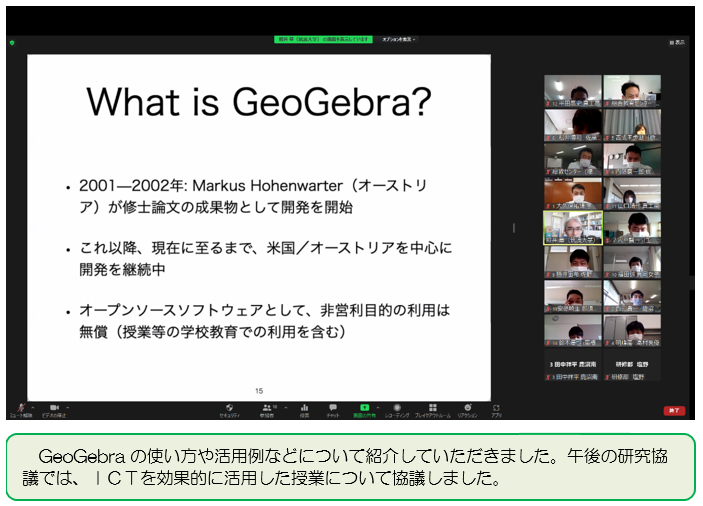Open the Breakout Rooms grid icon

[x=433, y=407]
